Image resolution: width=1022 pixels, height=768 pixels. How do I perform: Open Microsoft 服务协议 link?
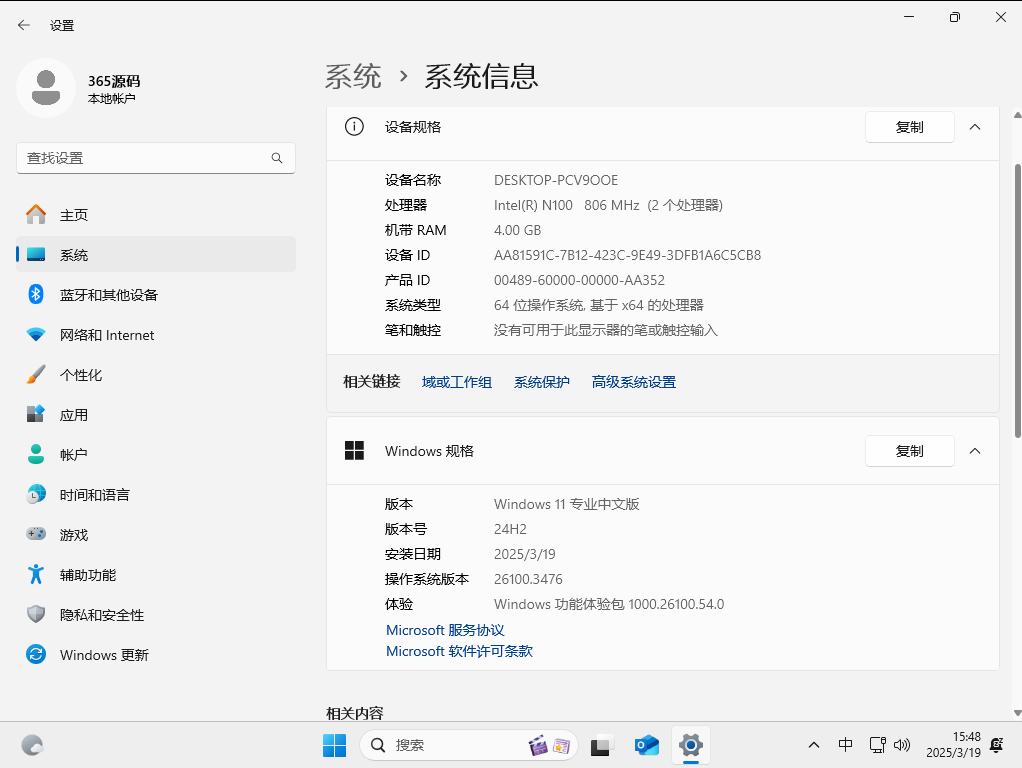(x=445, y=630)
